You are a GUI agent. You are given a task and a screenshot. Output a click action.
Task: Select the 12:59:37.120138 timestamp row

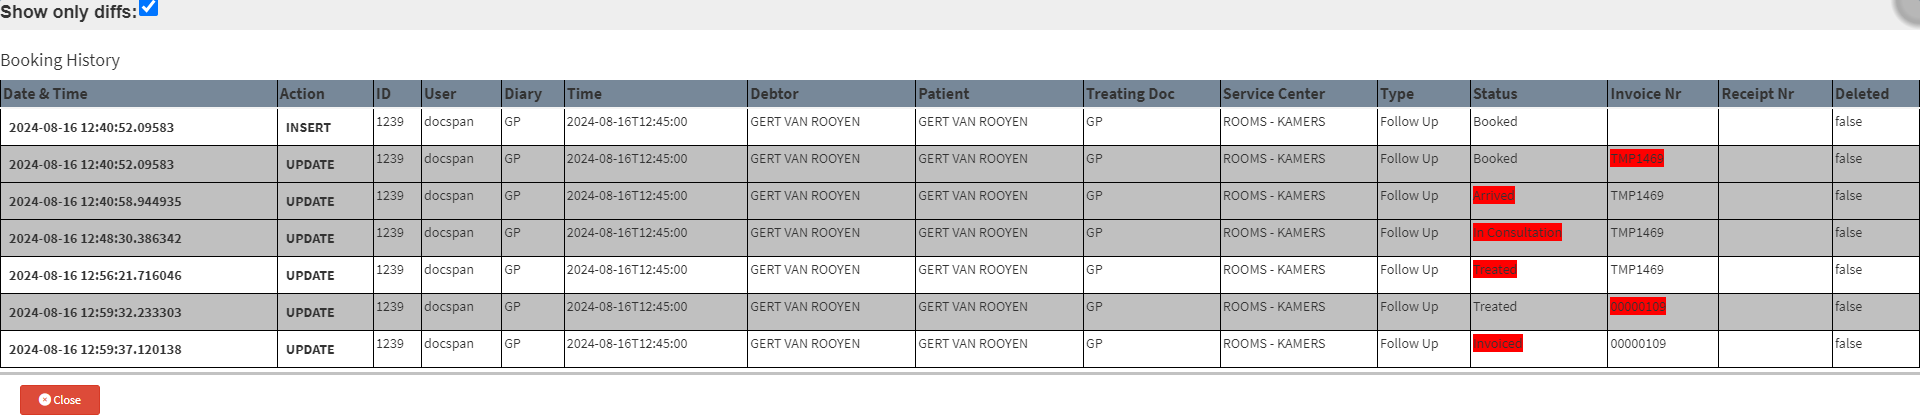(95, 350)
